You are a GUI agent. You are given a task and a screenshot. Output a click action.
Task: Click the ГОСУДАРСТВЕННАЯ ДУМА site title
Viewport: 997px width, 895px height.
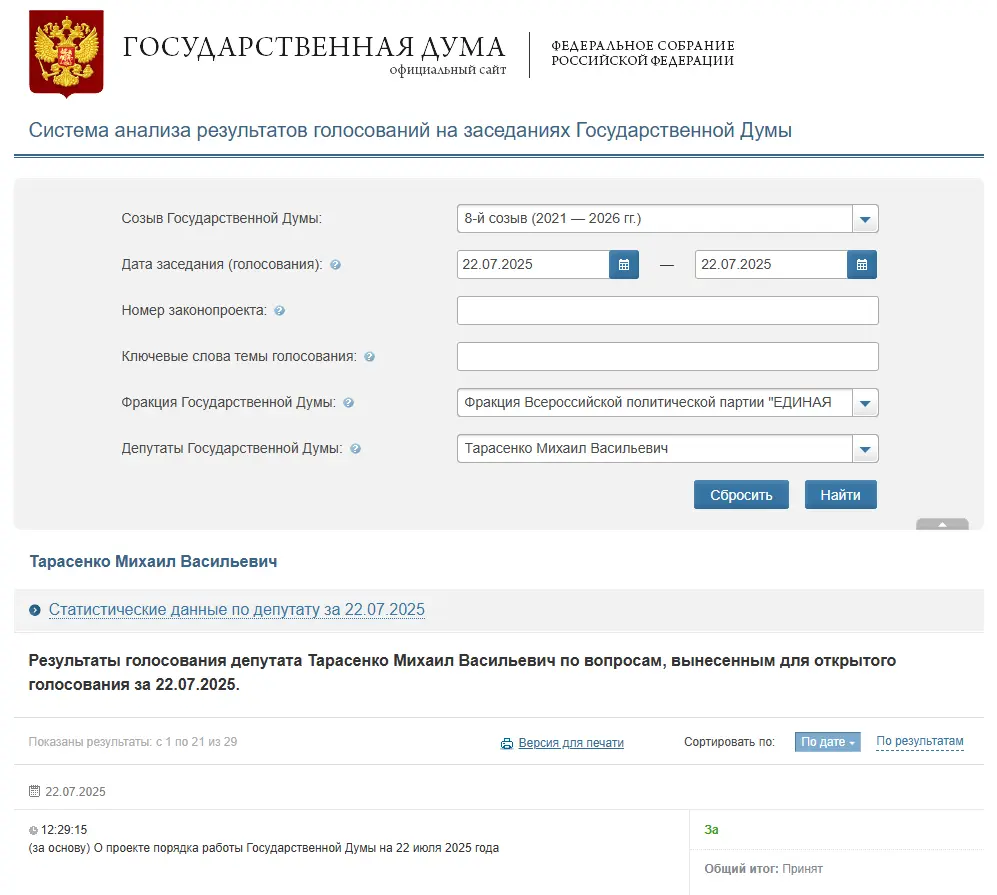[x=314, y=48]
